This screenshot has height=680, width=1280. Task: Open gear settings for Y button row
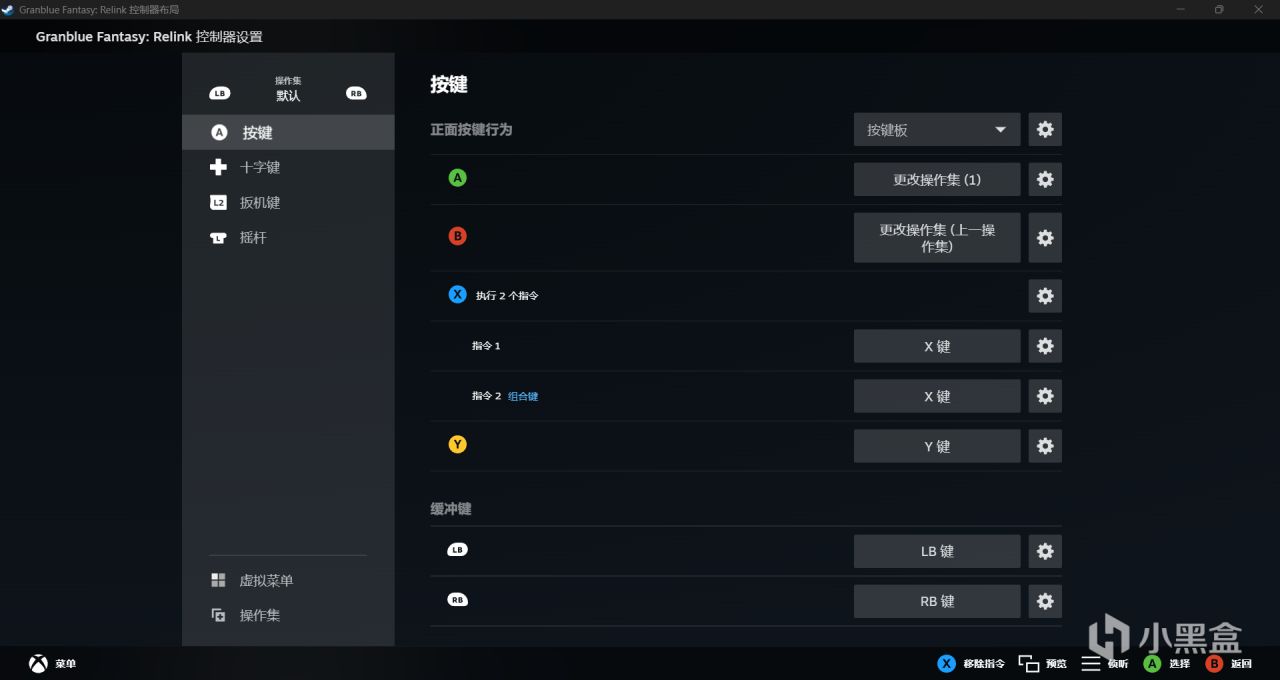1045,446
